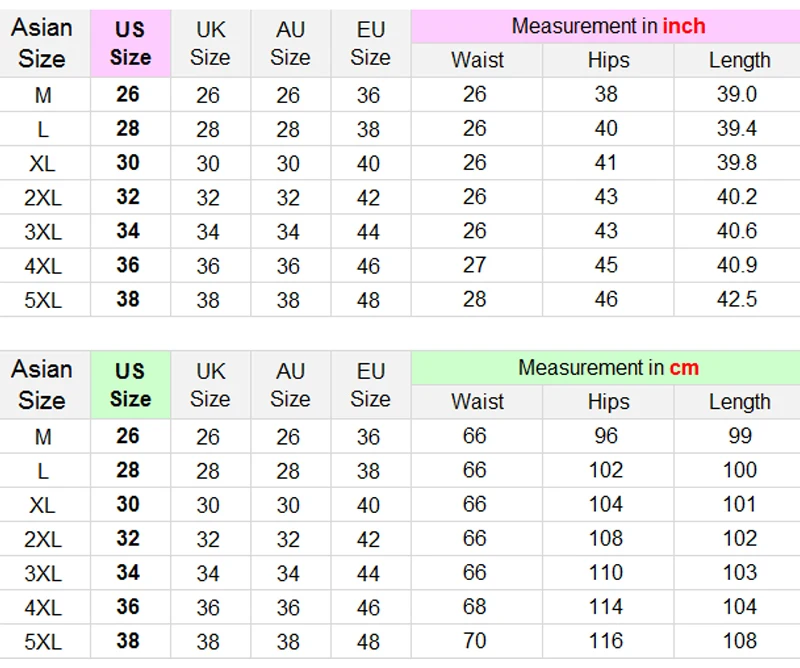
Task: Click the pink US Size header cell
Action: pos(131,43)
